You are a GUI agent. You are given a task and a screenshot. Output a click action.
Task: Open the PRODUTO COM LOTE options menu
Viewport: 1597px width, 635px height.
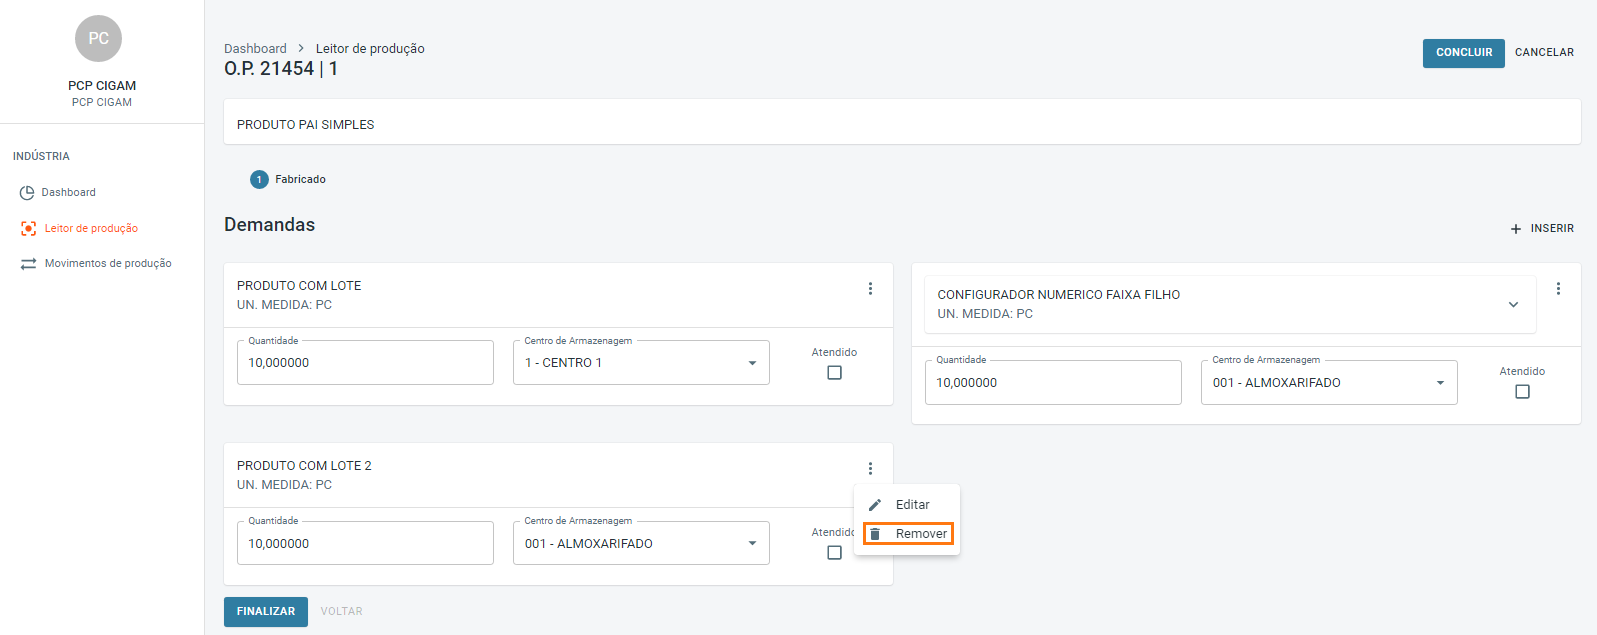(x=870, y=289)
